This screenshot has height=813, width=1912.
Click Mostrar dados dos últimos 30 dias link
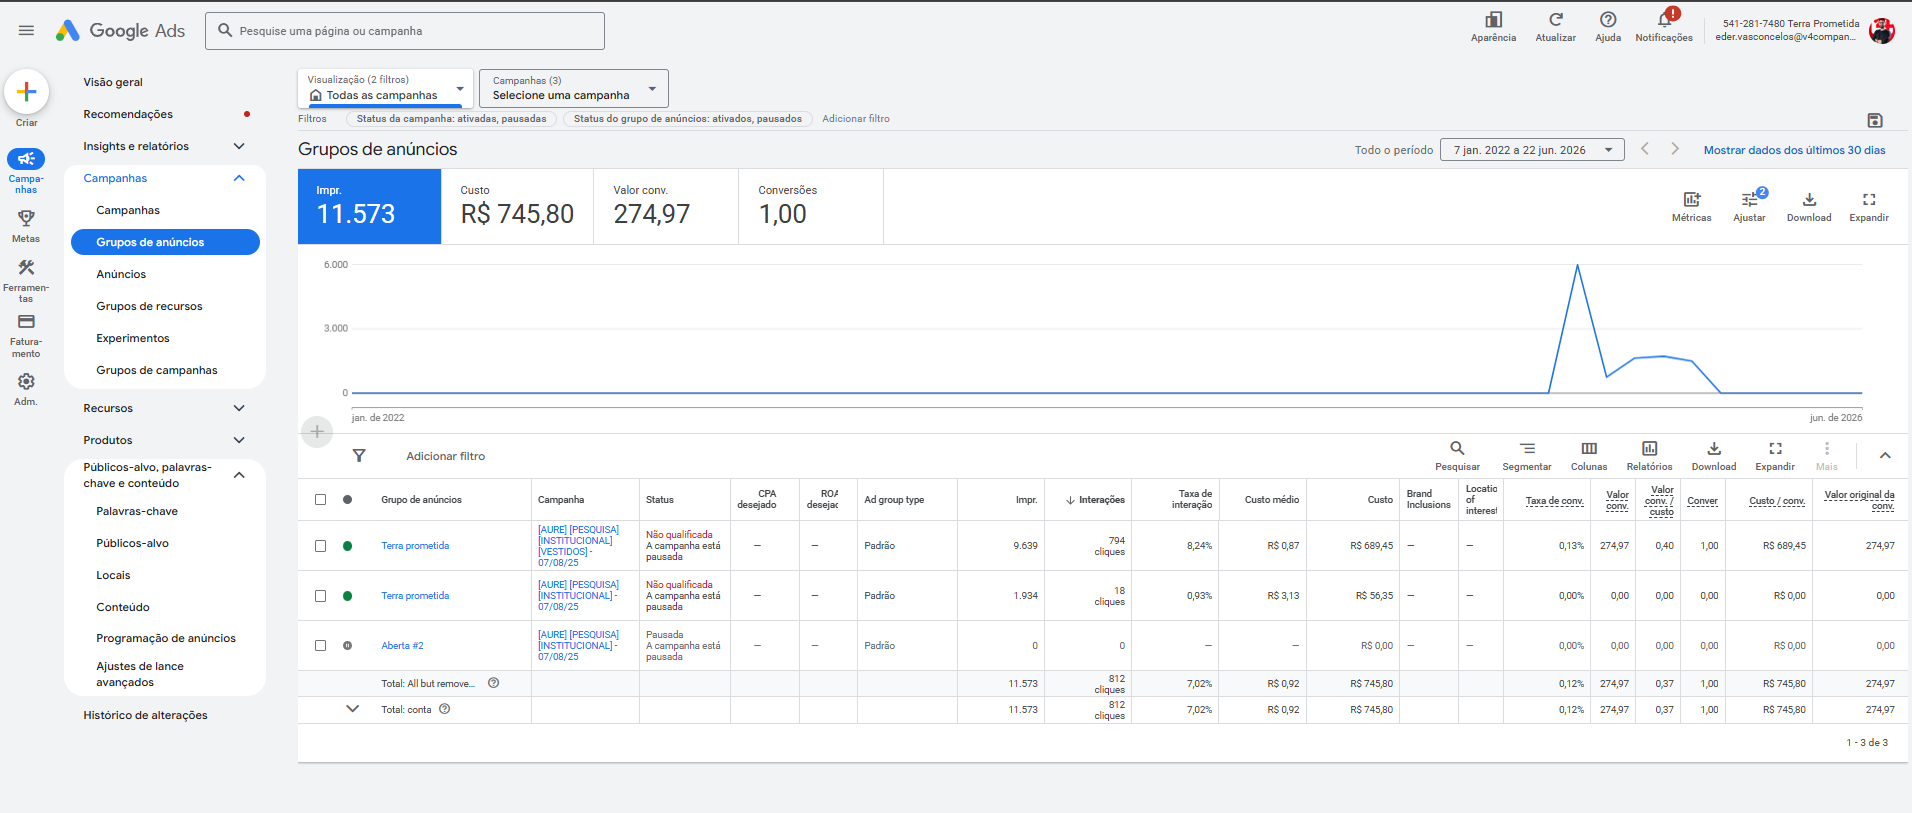(x=1794, y=150)
